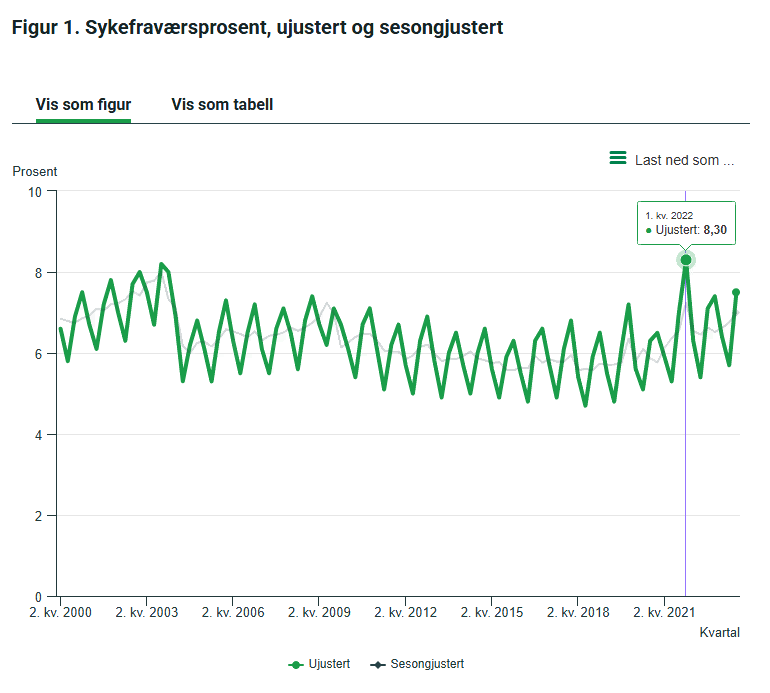This screenshot has height=693, width=770.
Task: Switch to the 'Vis som tabell' tab
Action: tap(222, 104)
